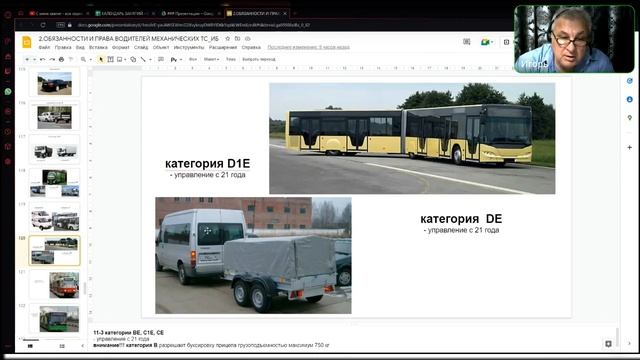Select slide thumbnail 122 with green bus
640x360 pixels.
(x=55, y=319)
